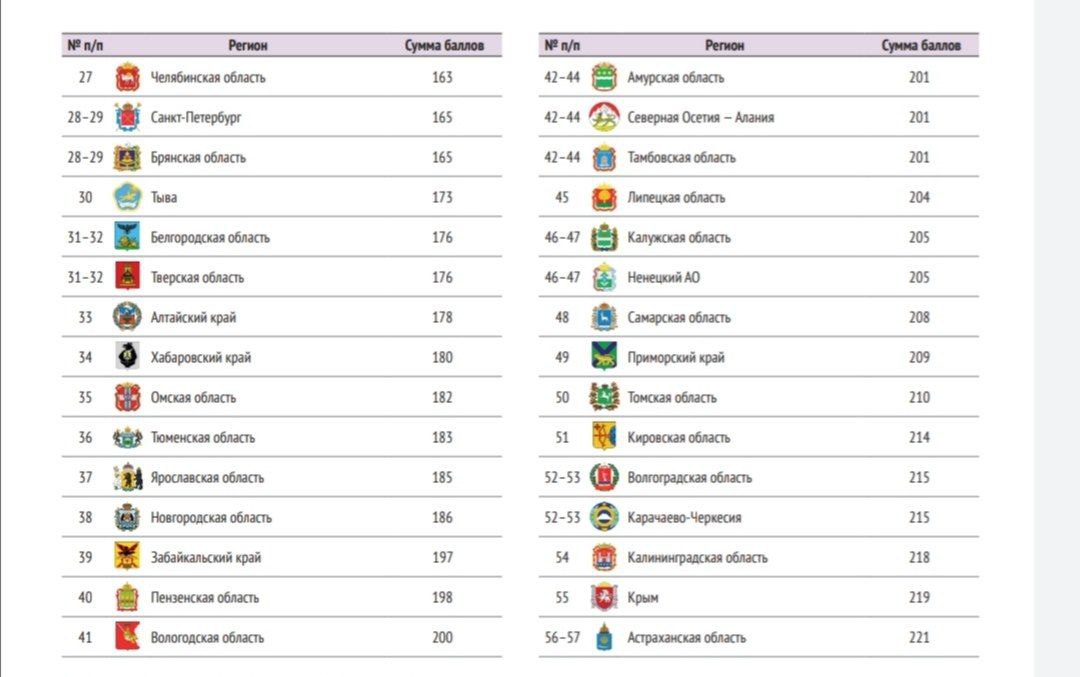This screenshot has height=677, width=1080.
Task: Click the Северная Осетия – Алания emblem
Action: 604,117
